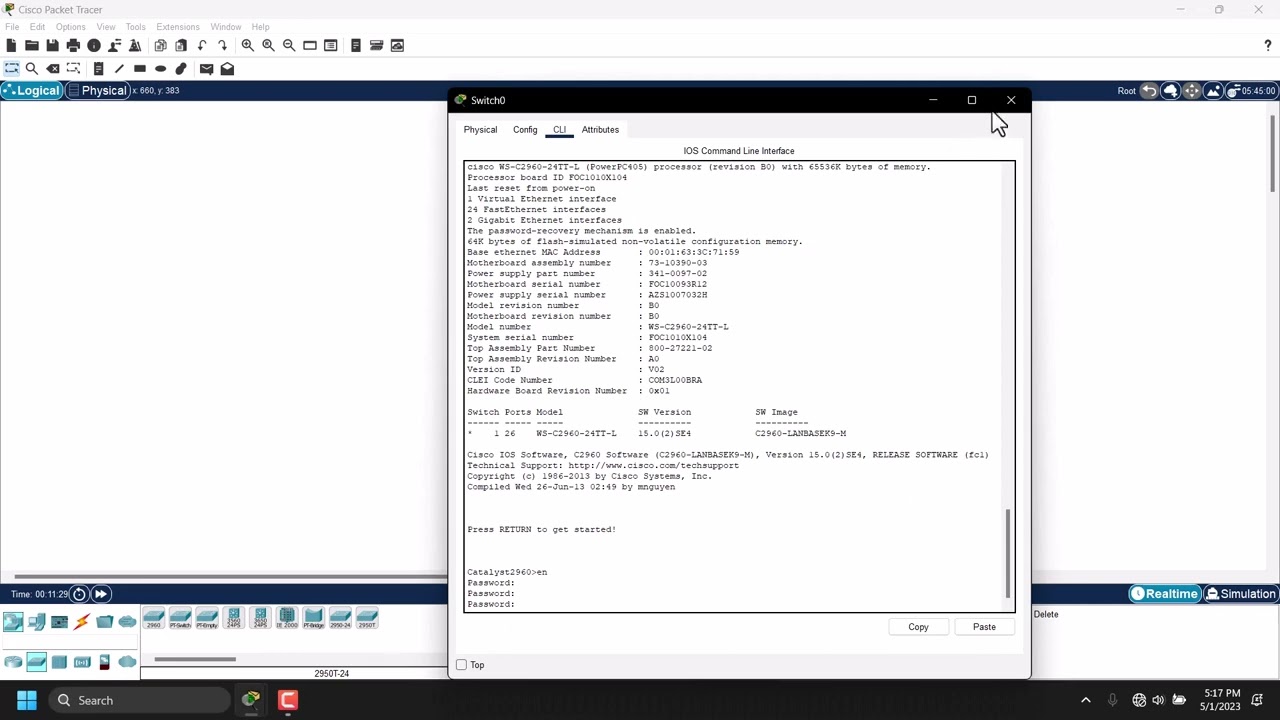Viewport: 1280px width, 720px height.
Task: Open the Edit menu
Action: click(x=37, y=27)
